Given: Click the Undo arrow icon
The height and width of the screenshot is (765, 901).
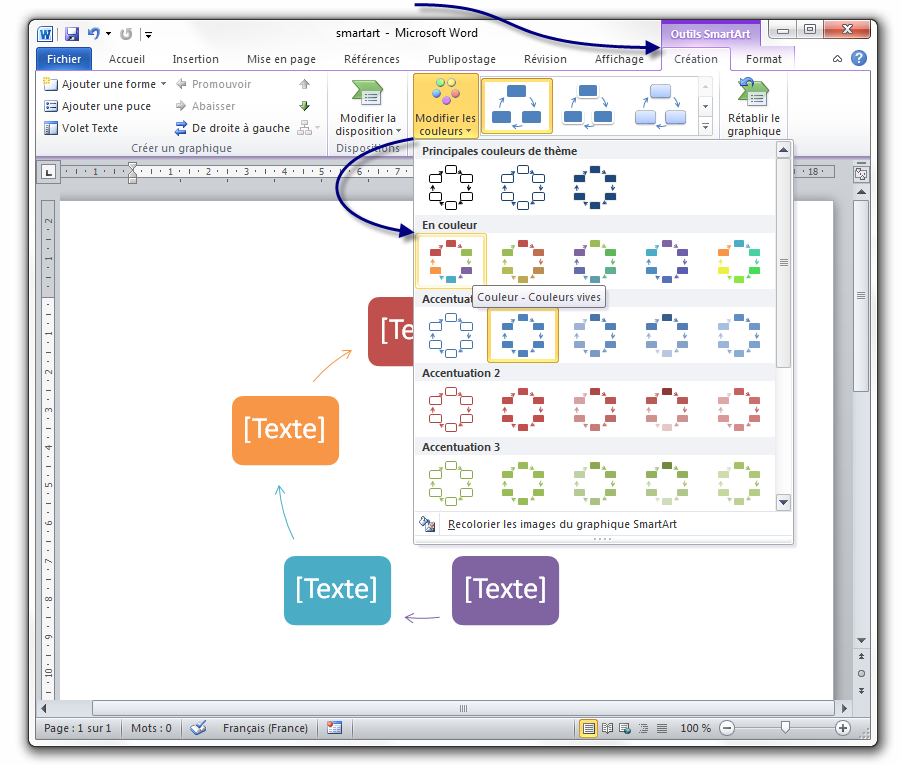Looking at the screenshot, I should (94, 34).
